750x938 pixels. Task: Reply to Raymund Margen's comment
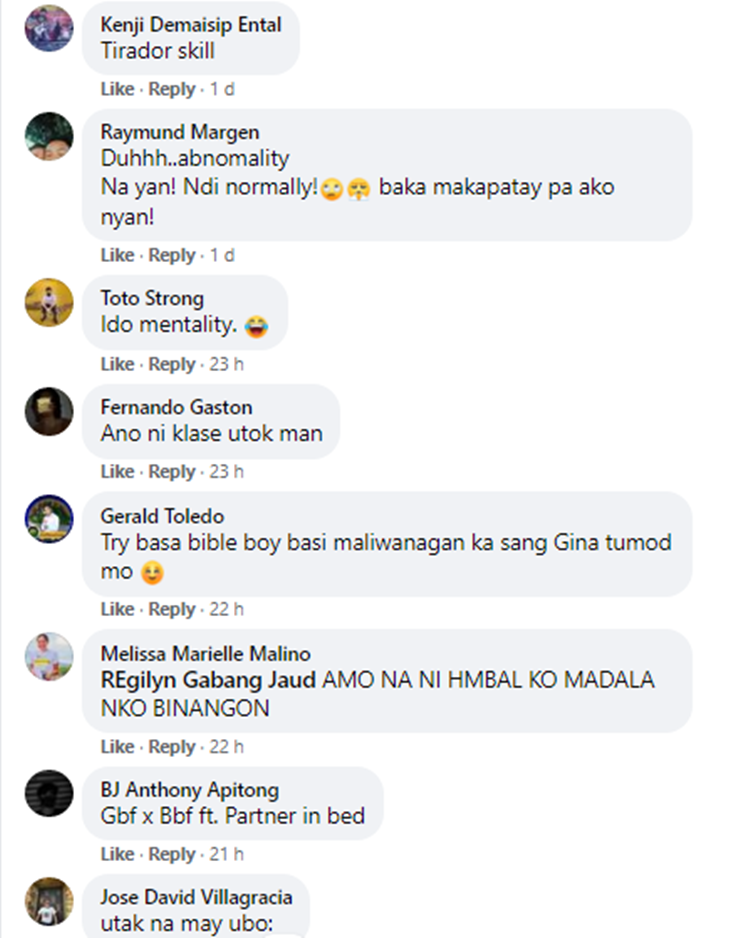[x=172, y=255]
